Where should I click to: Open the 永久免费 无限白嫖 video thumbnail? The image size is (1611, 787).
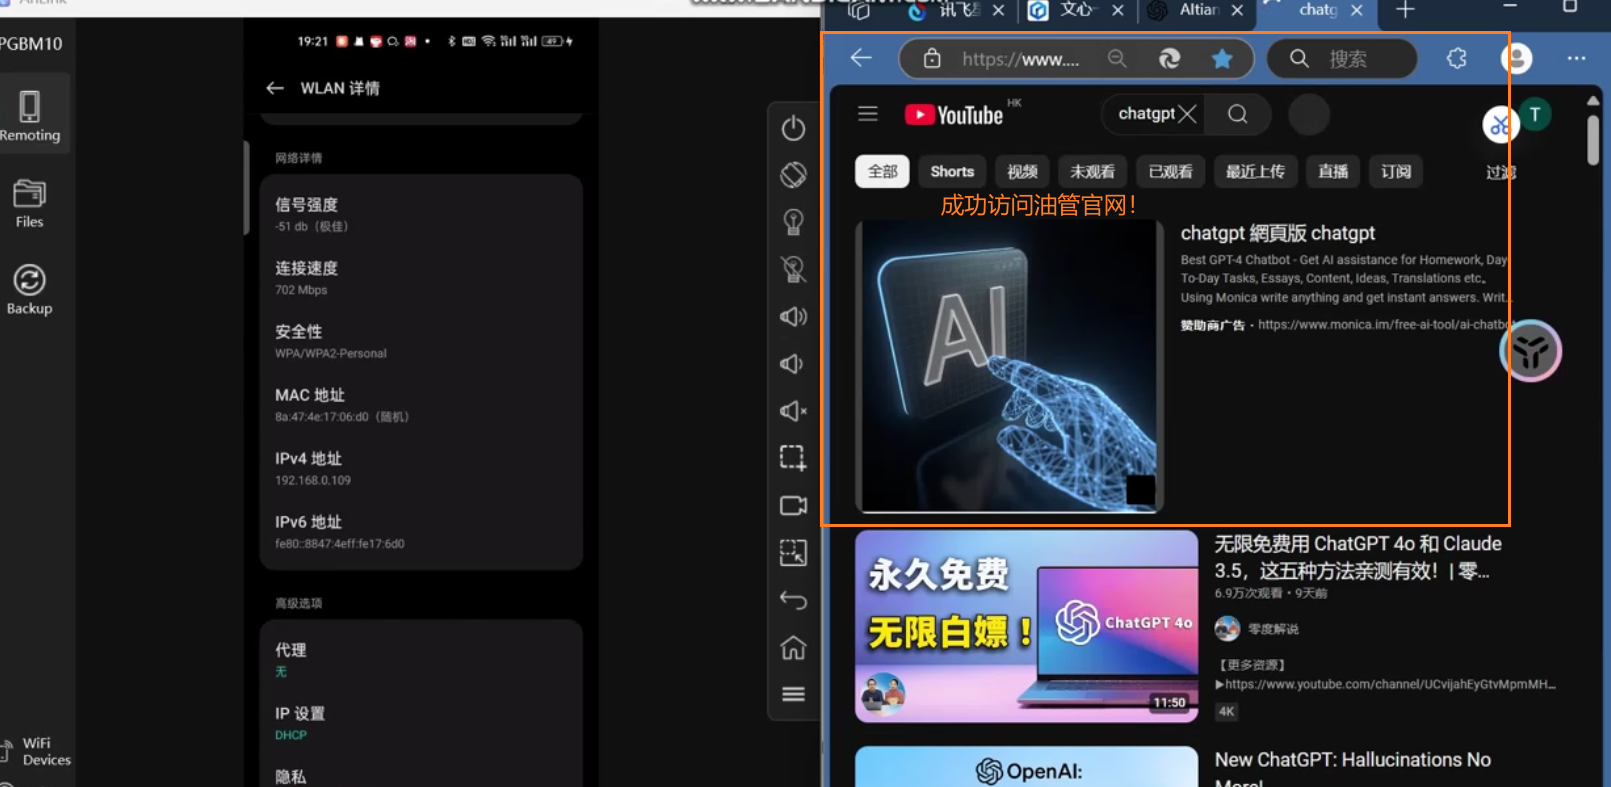point(1027,626)
